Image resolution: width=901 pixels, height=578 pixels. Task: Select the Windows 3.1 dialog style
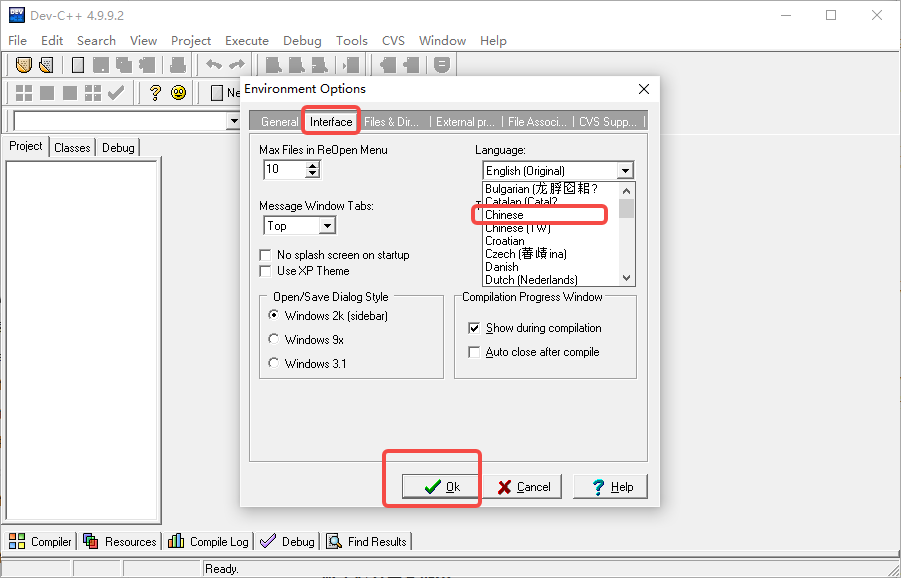274,363
